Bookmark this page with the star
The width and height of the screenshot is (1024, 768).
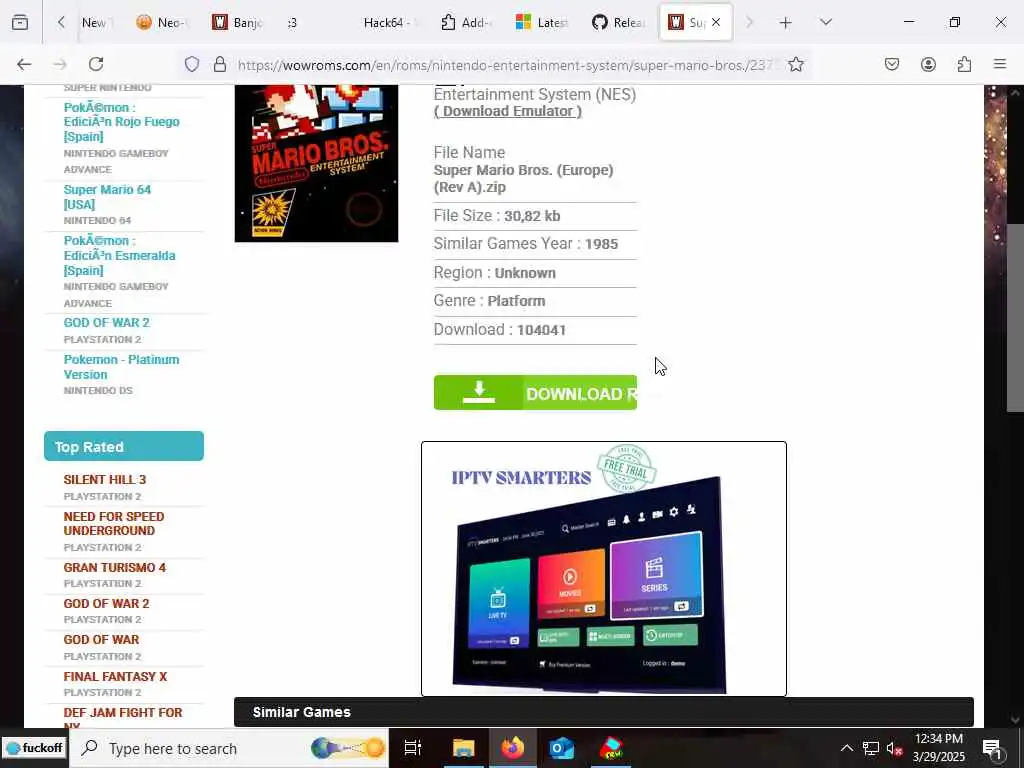click(x=795, y=64)
